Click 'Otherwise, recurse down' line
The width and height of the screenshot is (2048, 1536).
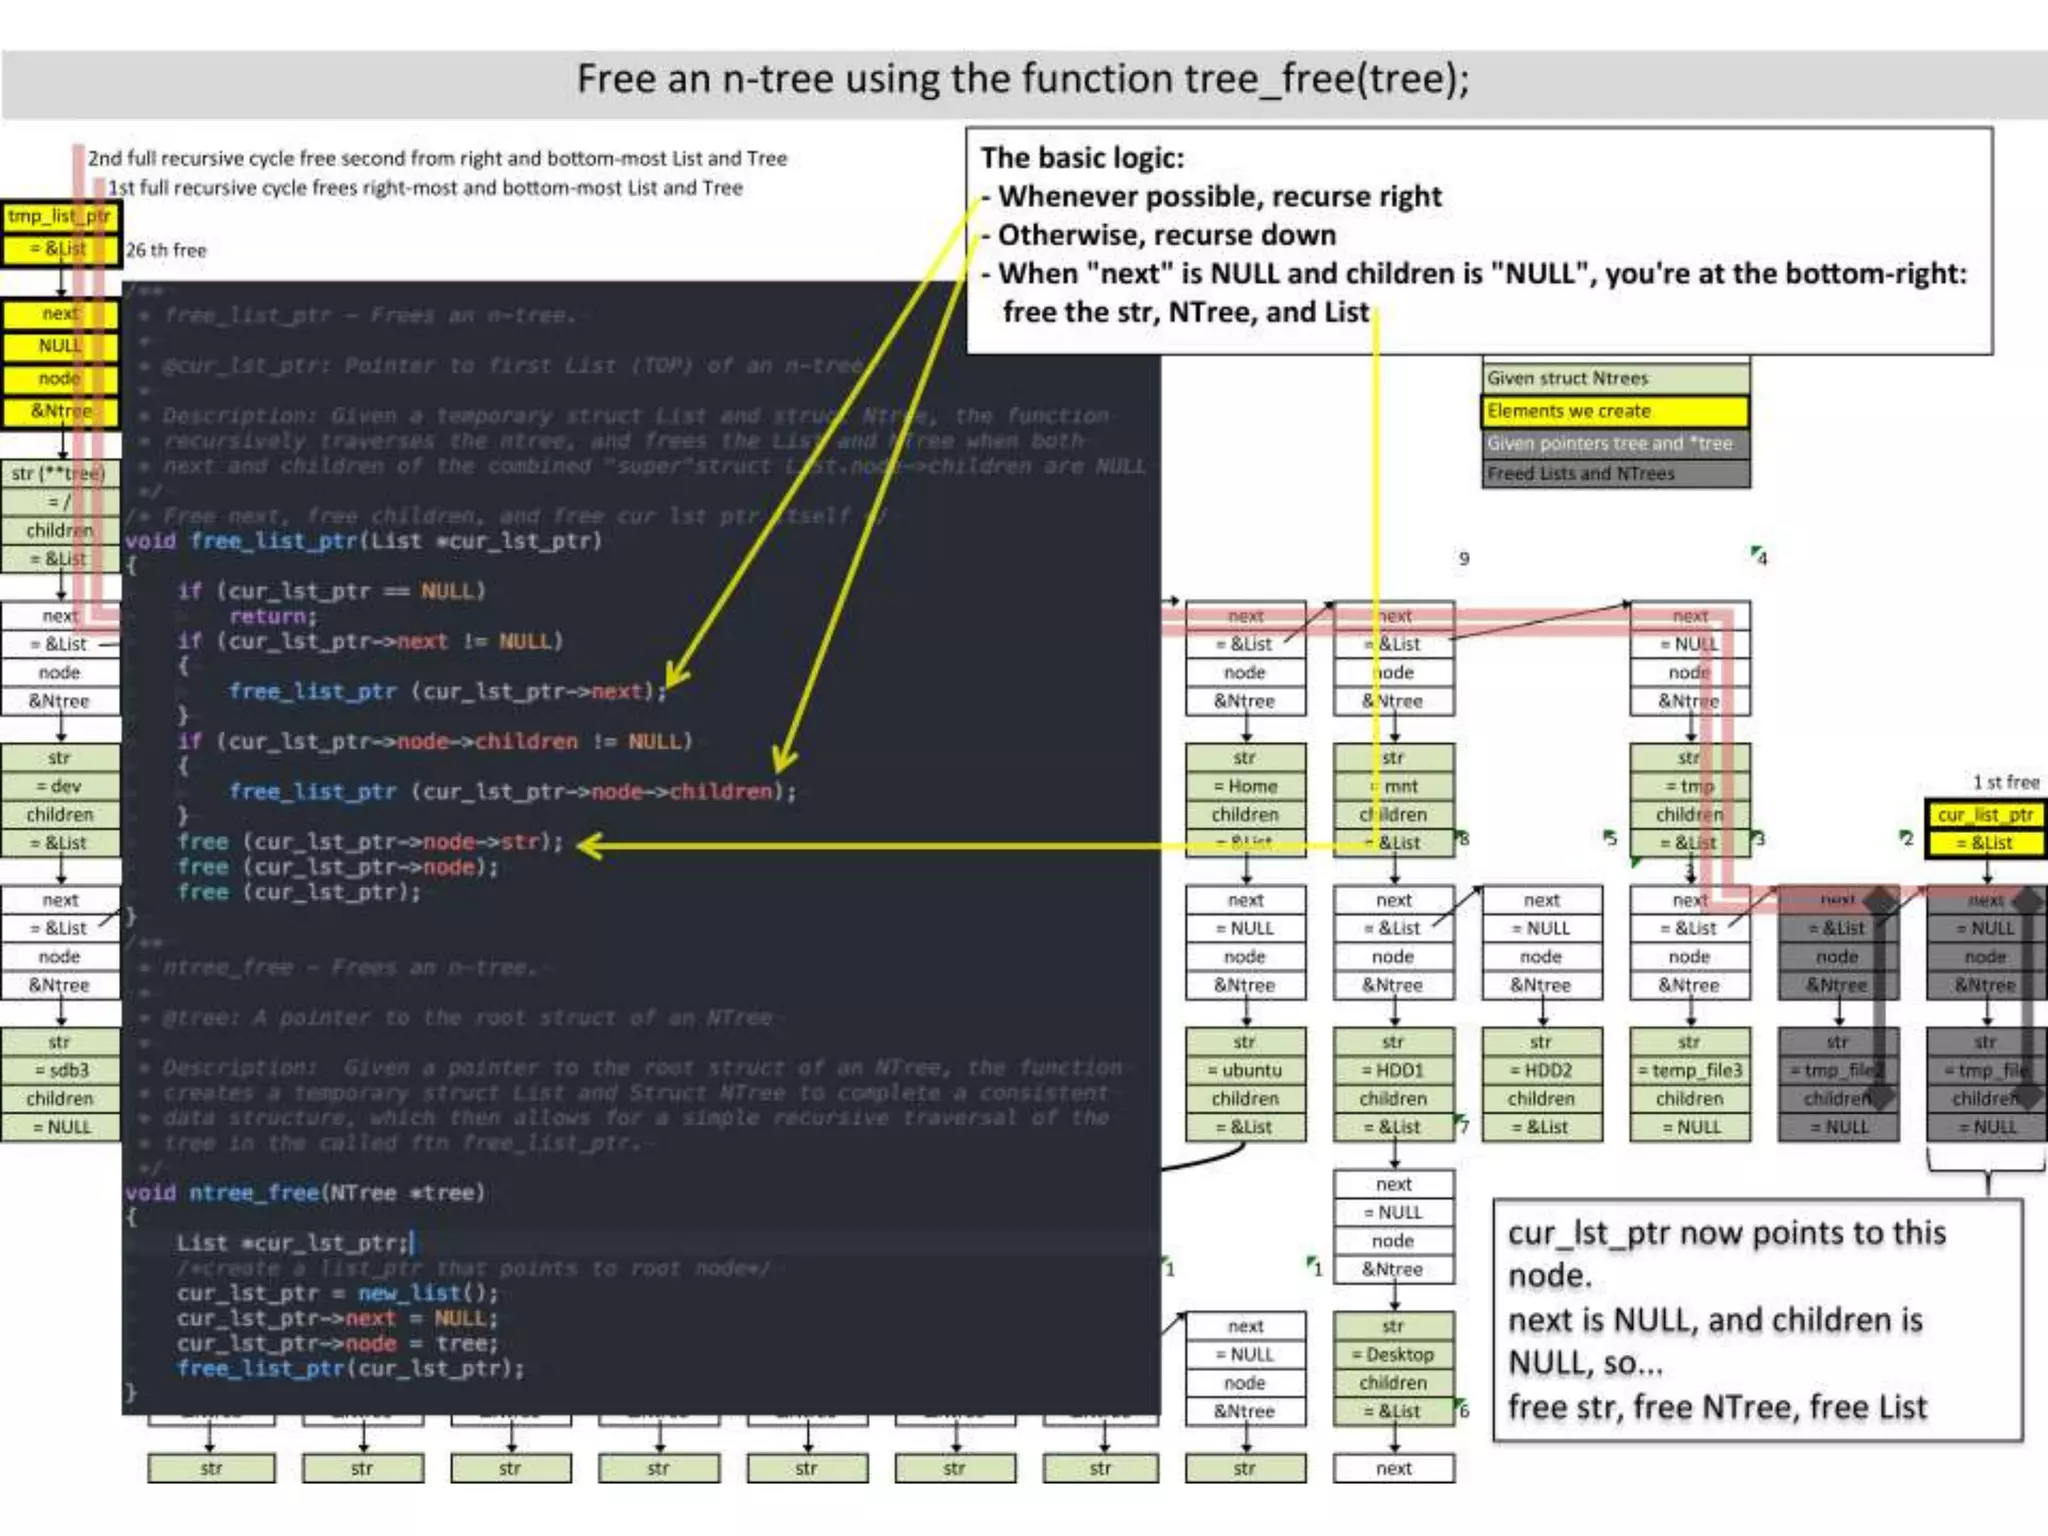[1158, 235]
